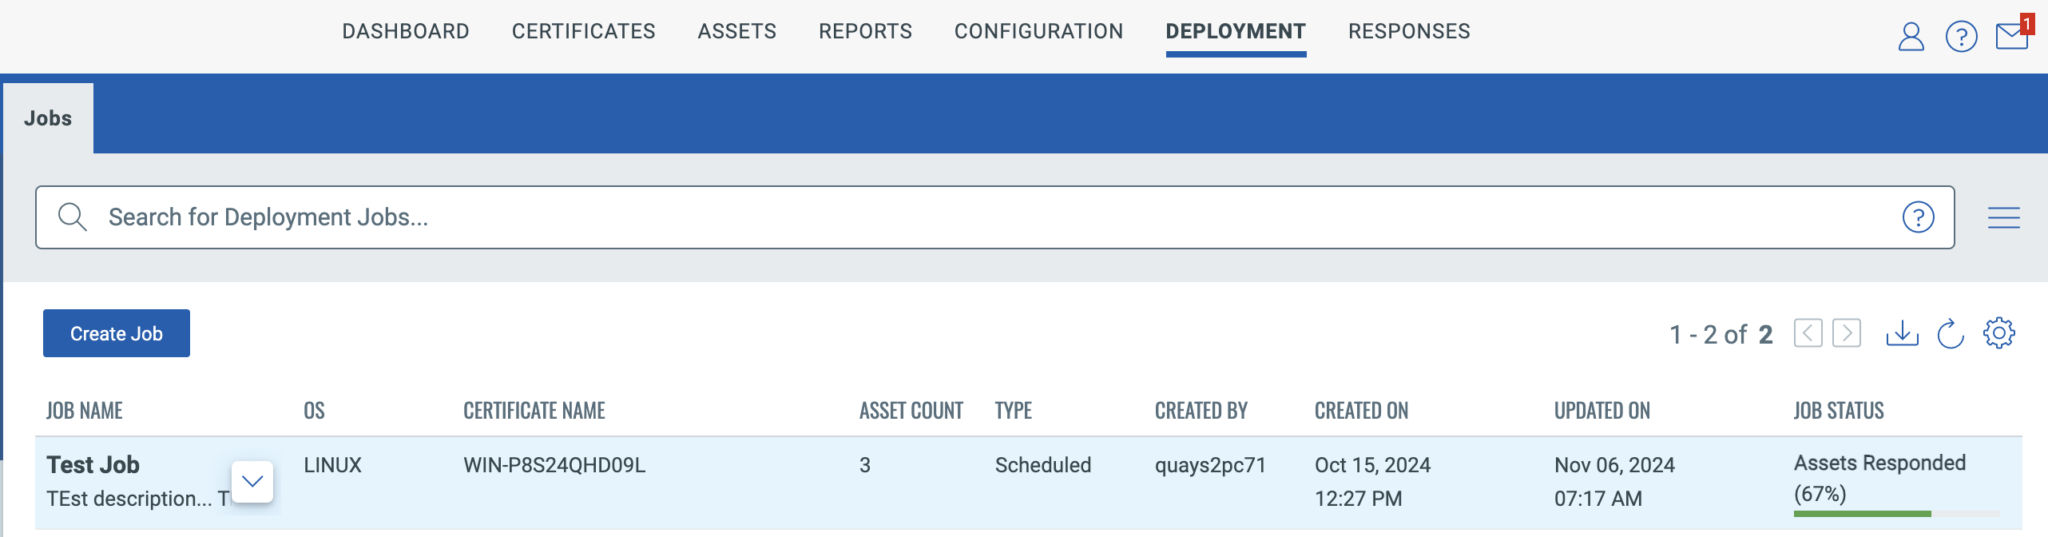Go to the previous page arrow
The width and height of the screenshot is (2048, 537).
coord(1808,333)
